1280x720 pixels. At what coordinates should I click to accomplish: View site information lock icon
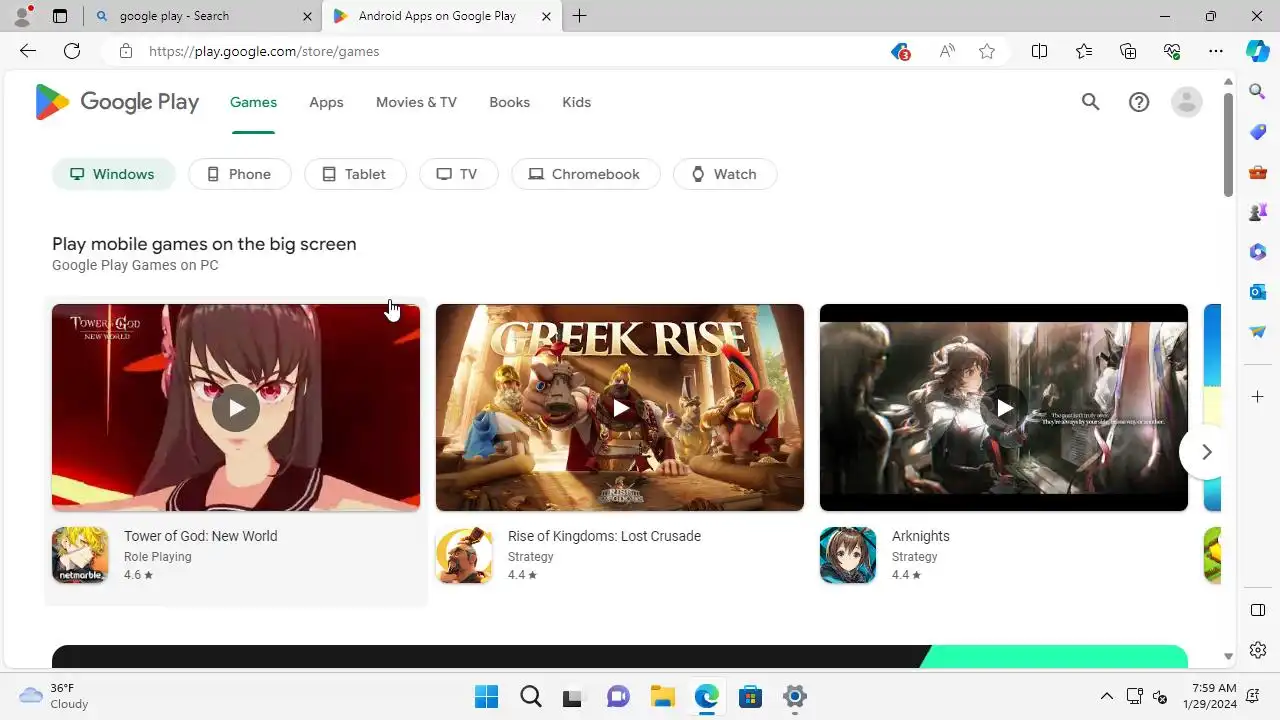(x=125, y=51)
